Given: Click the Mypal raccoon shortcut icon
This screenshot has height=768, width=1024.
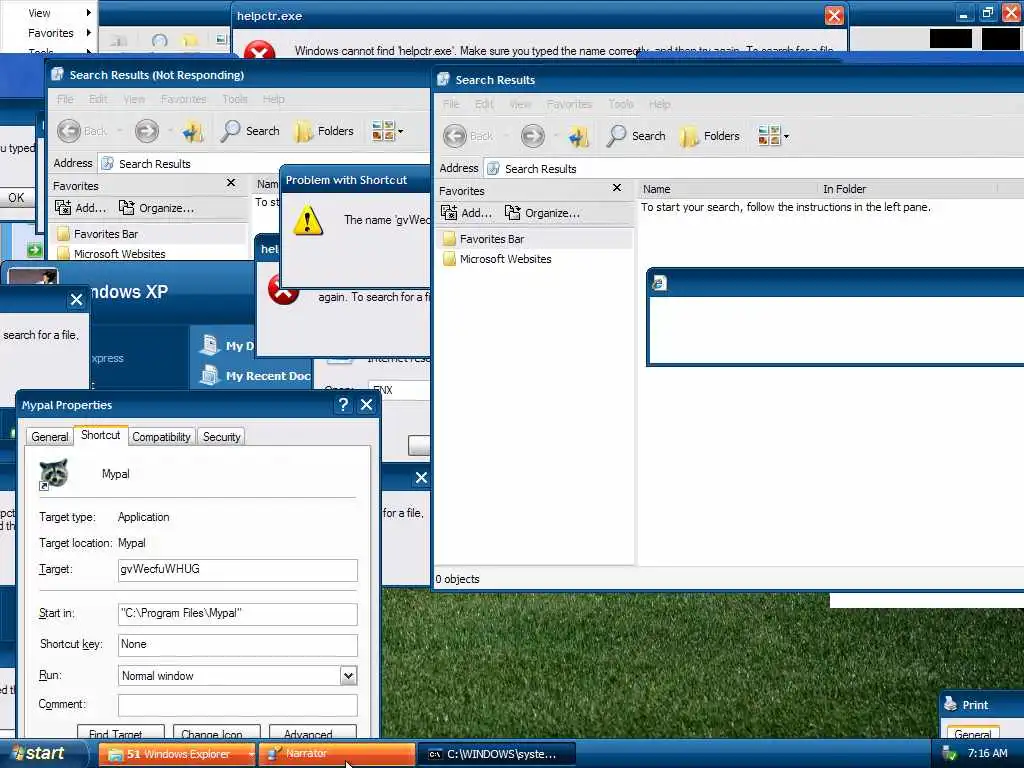Looking at the screenshot, I should pyautogui.click(x=54, y=474).
